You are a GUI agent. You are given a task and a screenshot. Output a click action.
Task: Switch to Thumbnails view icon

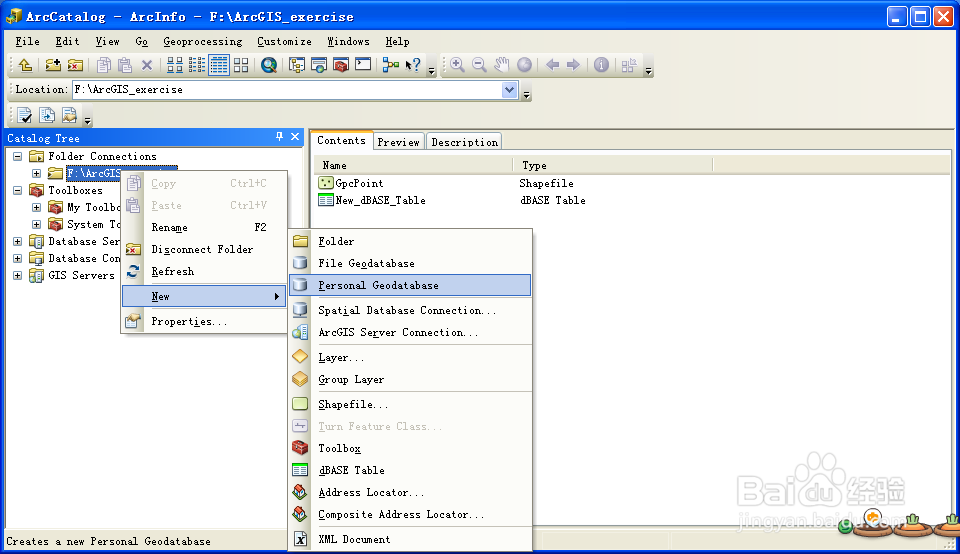(241, 65)
